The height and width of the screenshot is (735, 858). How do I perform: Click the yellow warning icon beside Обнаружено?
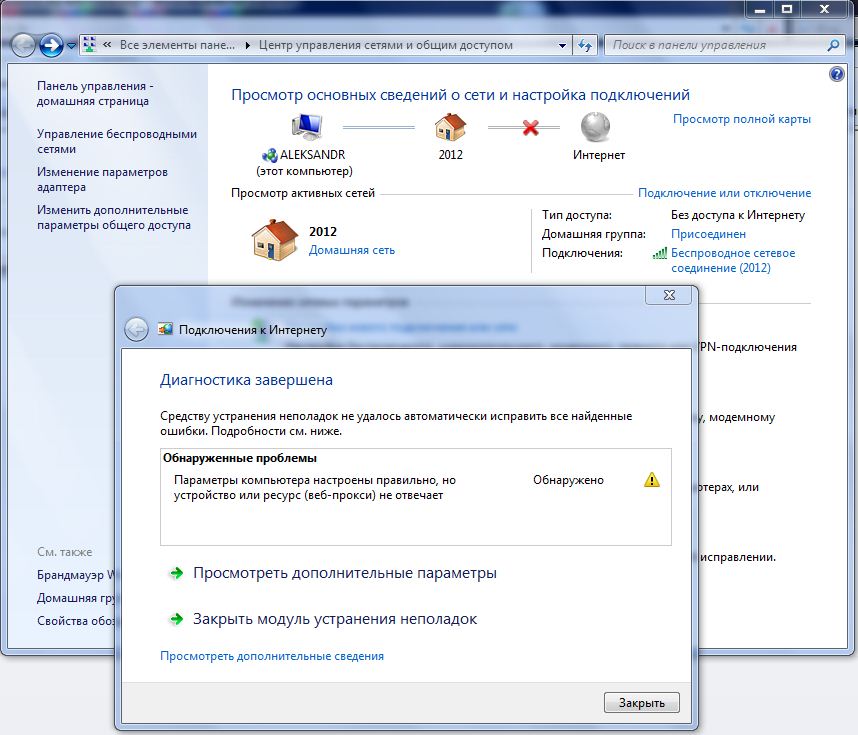[x=652, y=480]
